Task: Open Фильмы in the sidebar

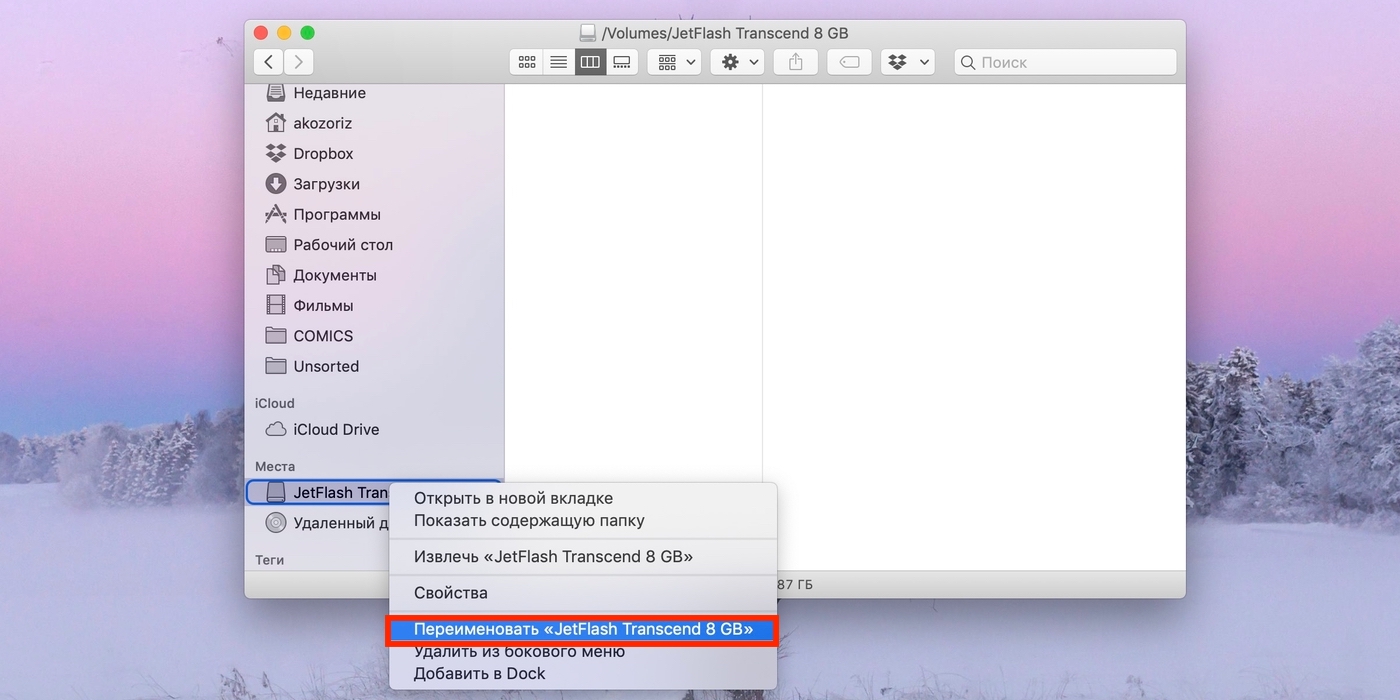Action: pos(374,305)
